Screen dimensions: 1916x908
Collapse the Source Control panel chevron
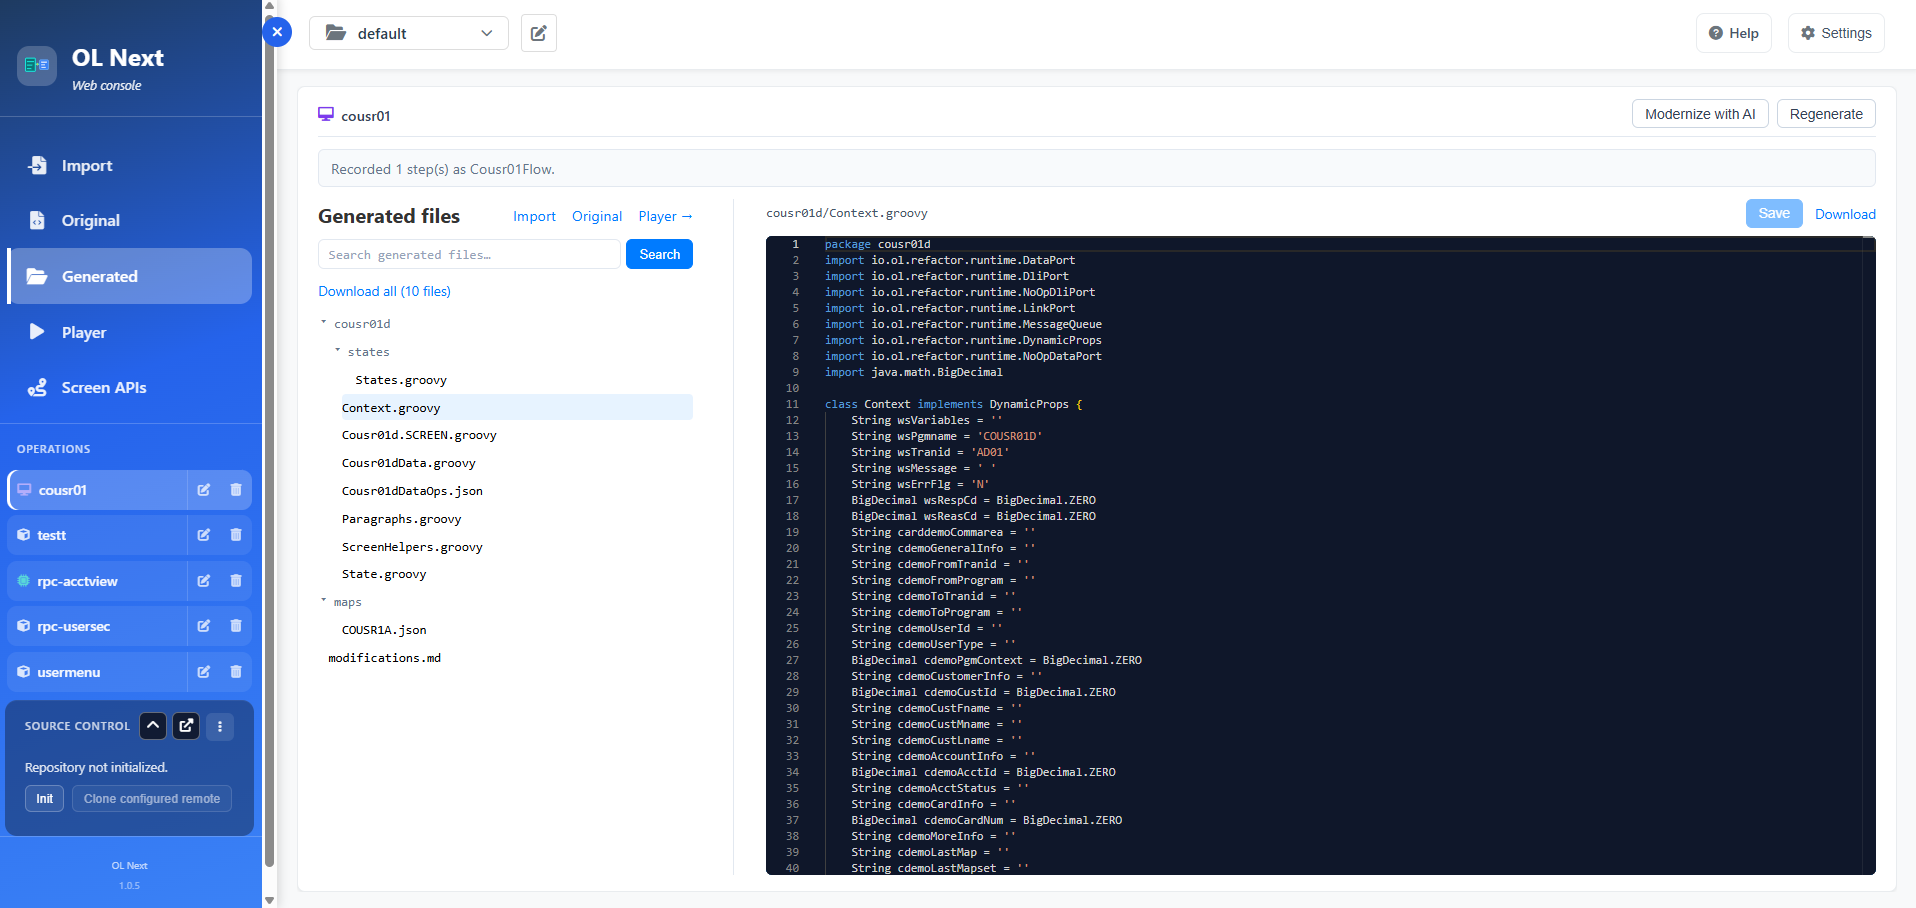click(153, 726)
